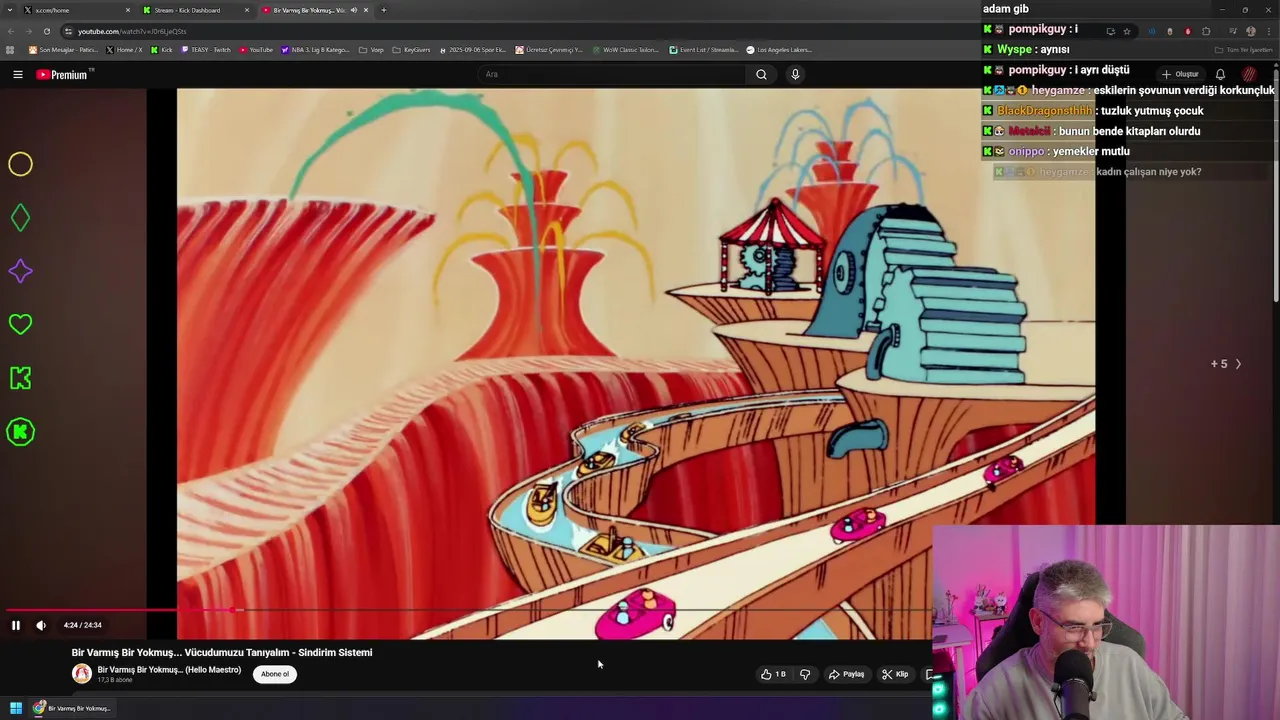Click the Paylaş share button
Image resolution: width=1280 pixels, height=720 pixels.
(x=846, y=674)
